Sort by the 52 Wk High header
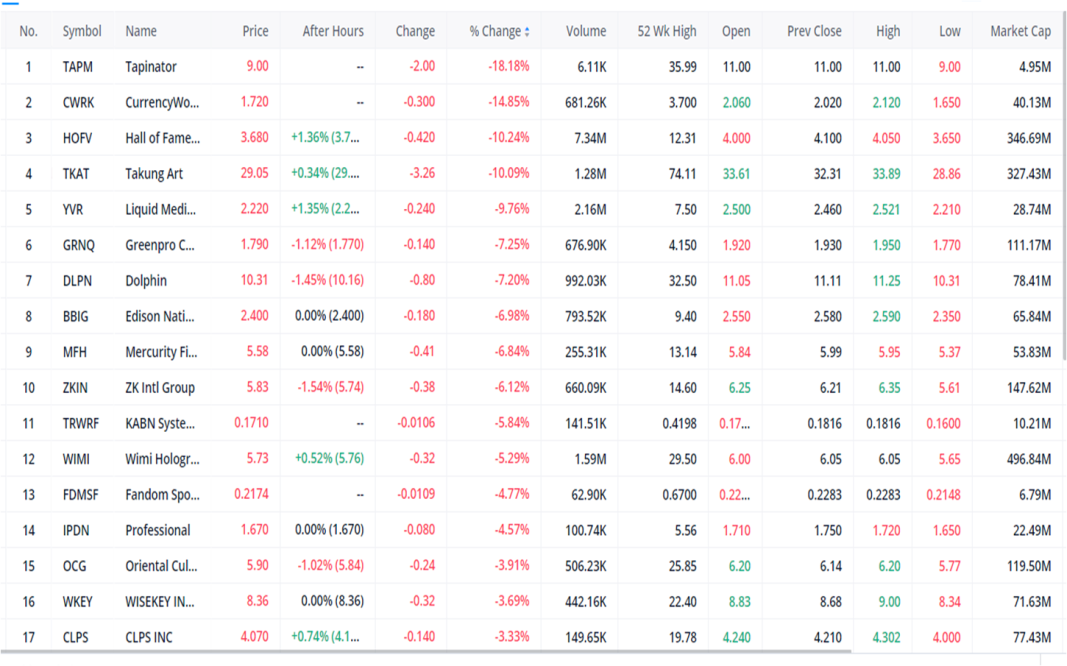The height and width of the screenshot is (666, 1067). pyautogui.click(x=666, y=31)
